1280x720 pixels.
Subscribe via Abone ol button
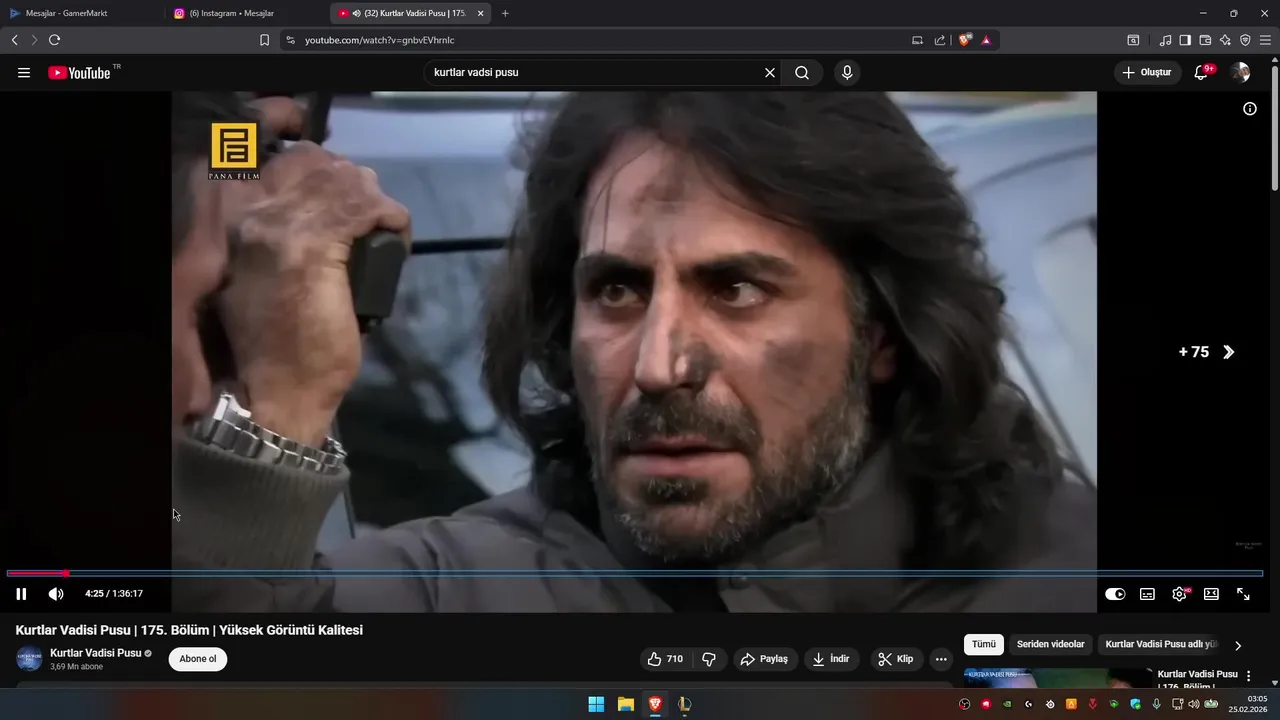(198, 659)
